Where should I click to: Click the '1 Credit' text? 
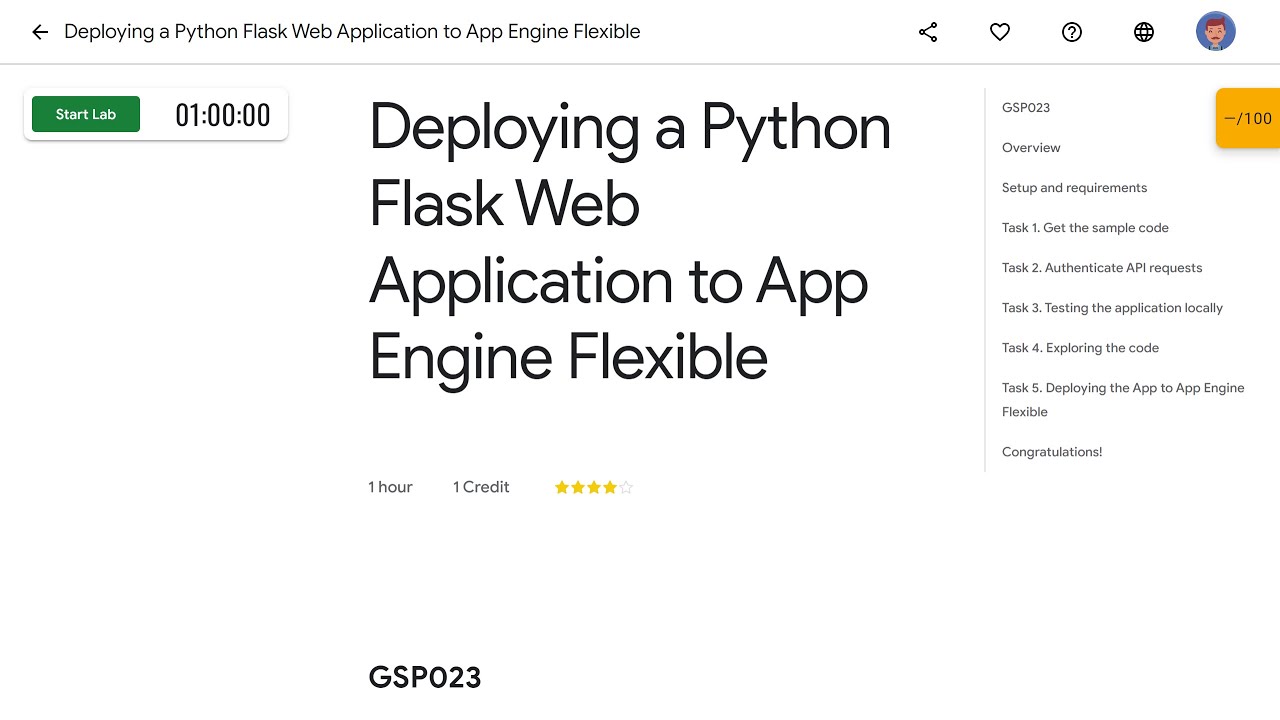click(481, 487)
